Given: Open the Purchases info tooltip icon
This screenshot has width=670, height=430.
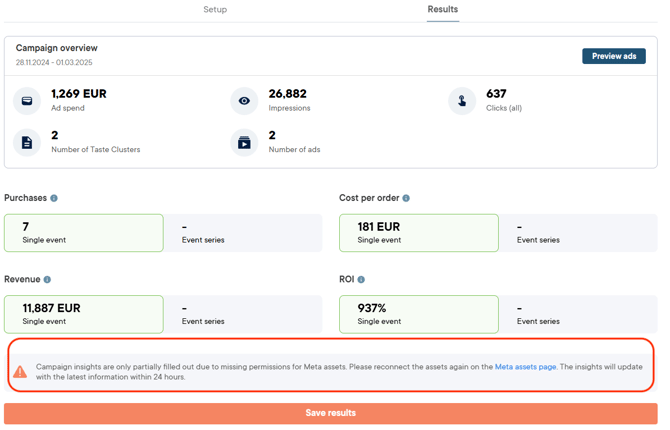Looking at the screenshot, I should [54, 198].
